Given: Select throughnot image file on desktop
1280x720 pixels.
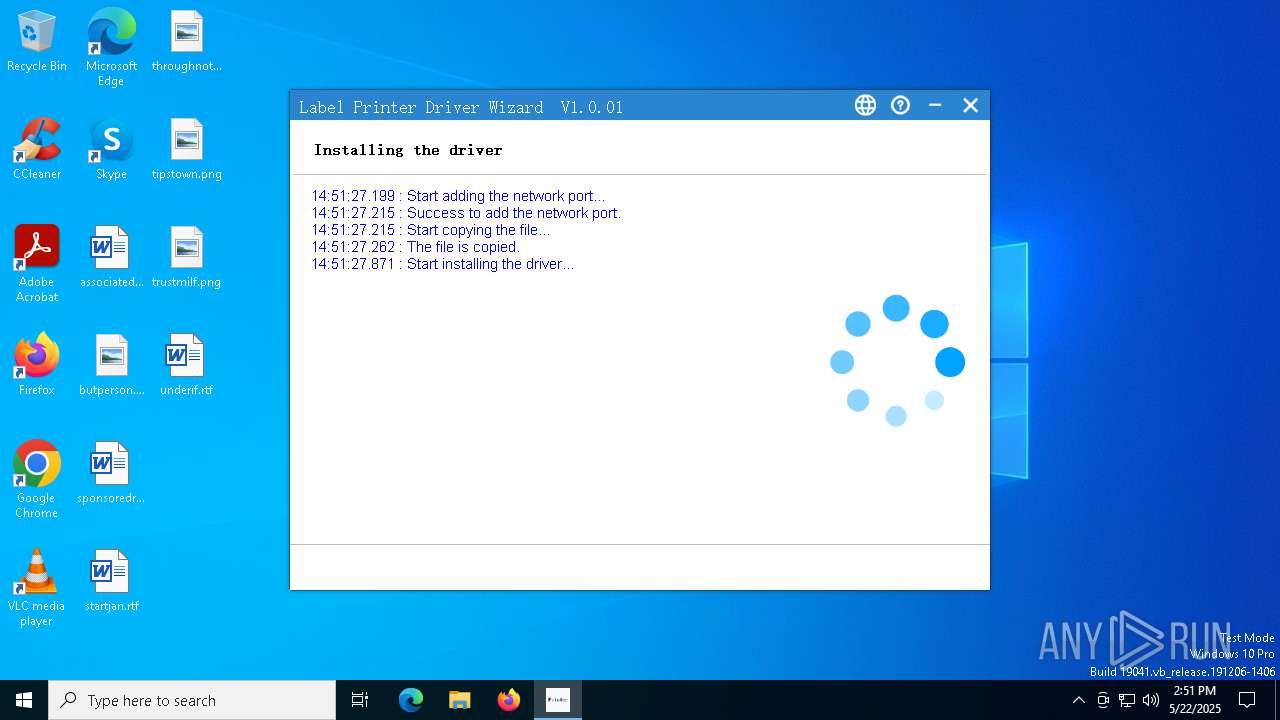Looking at the screenshot, I should [187, 42].
